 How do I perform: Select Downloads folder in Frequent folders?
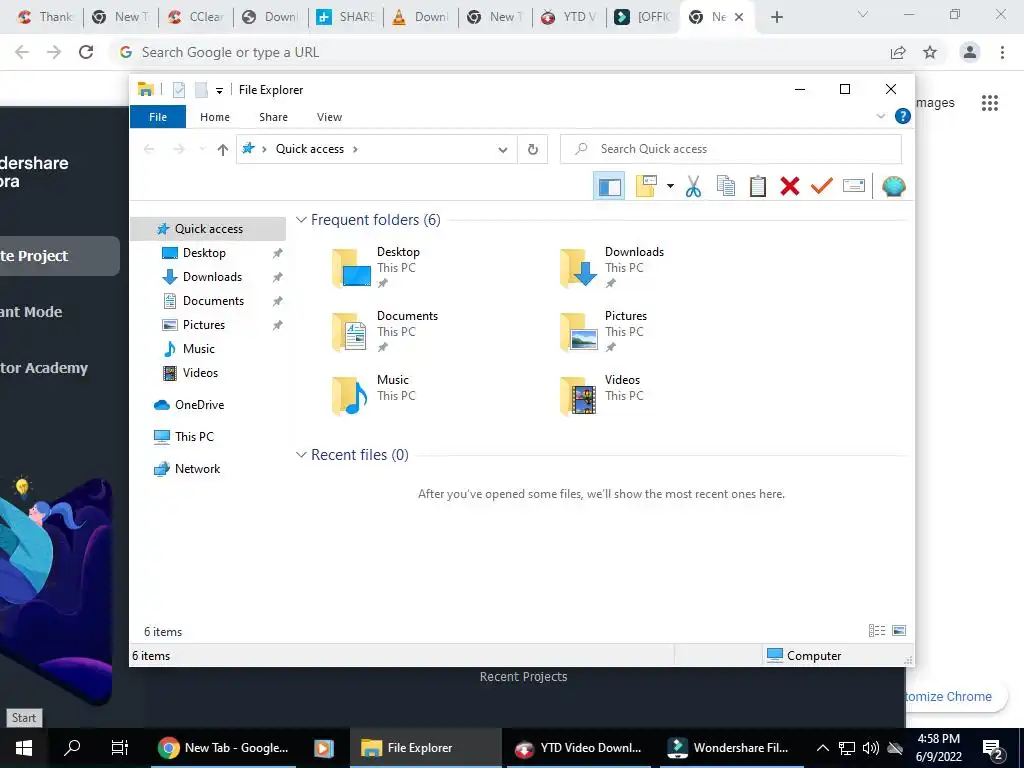(x=612, y=267)
